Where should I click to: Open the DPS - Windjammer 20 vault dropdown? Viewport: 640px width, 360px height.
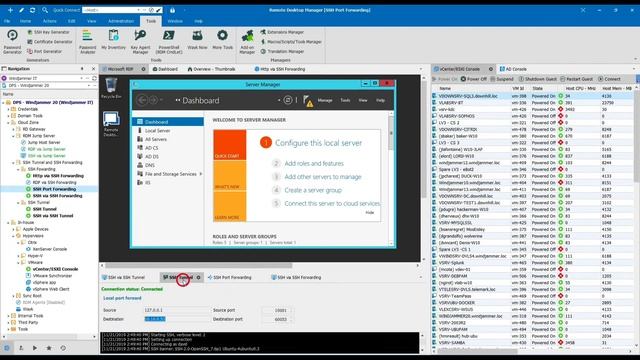click(x=89, y=85)
